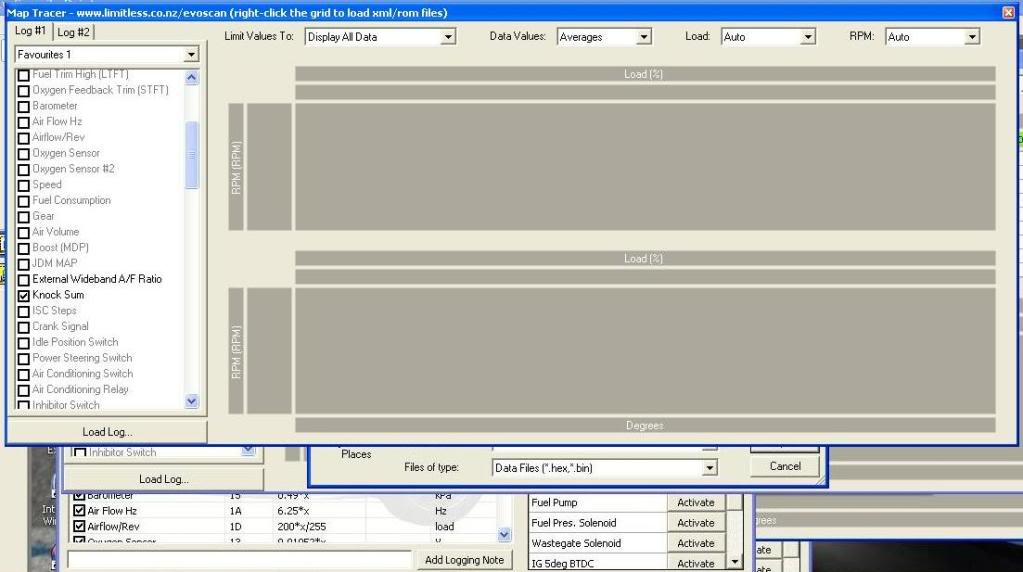1023x572 pixels.
Task: Uncheck Air Flow Hz in the background data list
Action: 79,511
